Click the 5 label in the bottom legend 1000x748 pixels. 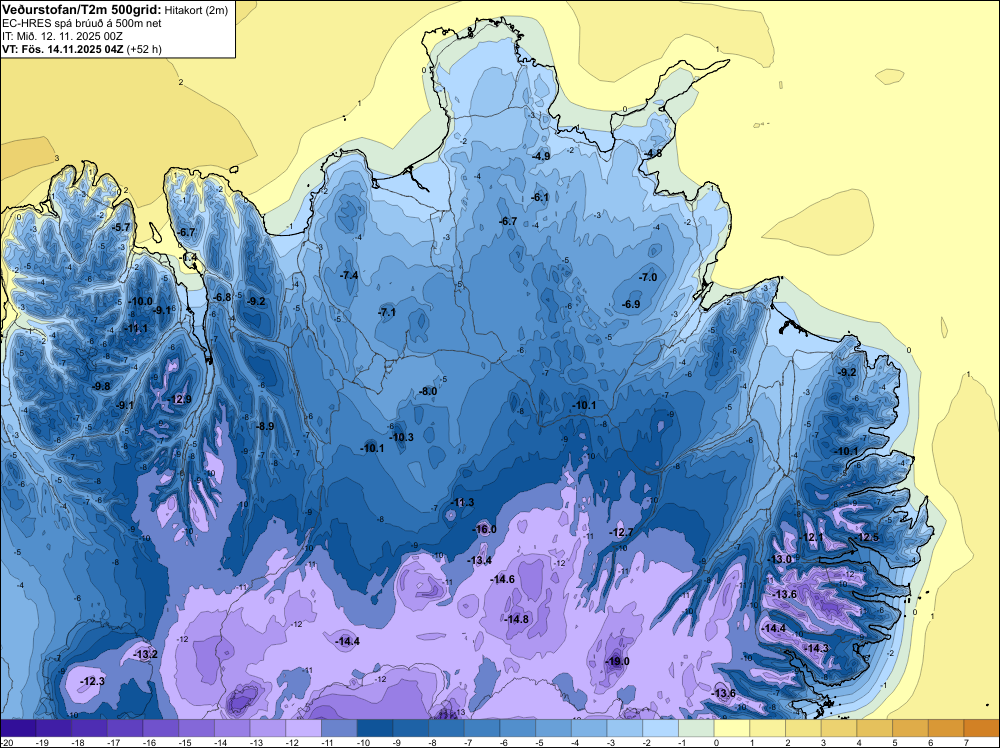(x=895, y=742)
